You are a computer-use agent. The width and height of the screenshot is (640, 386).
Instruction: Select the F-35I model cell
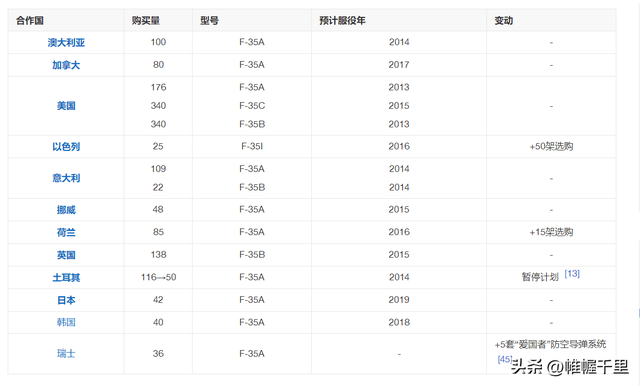click(252, 146)
